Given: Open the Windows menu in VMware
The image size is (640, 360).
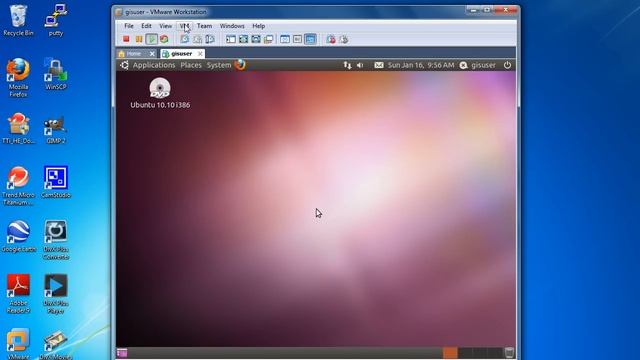Looking at the screenshot, I should [232, 26].
